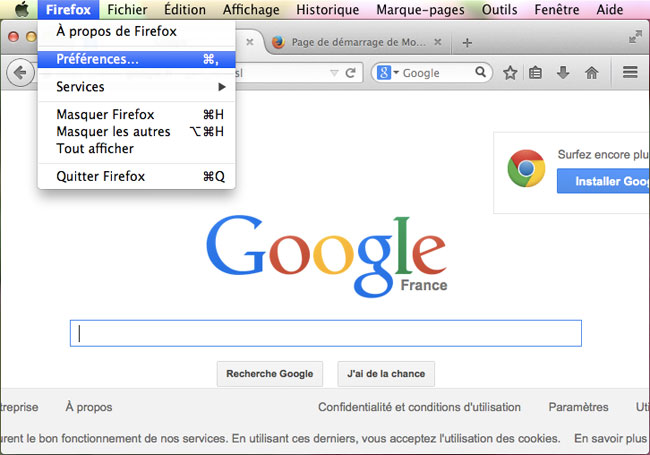650x455 pixels.
Task: Click the Chrome logo in the promo
Action: click(x=526, y=168)
